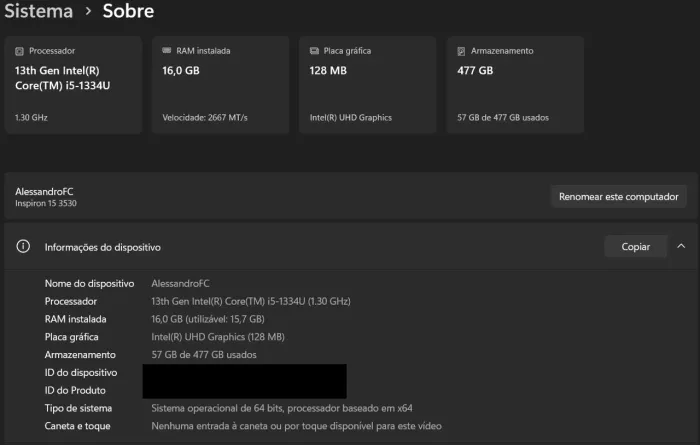The image size is (700, 445).
Task: Open the Processador summary card
Action: coord(74,85)
